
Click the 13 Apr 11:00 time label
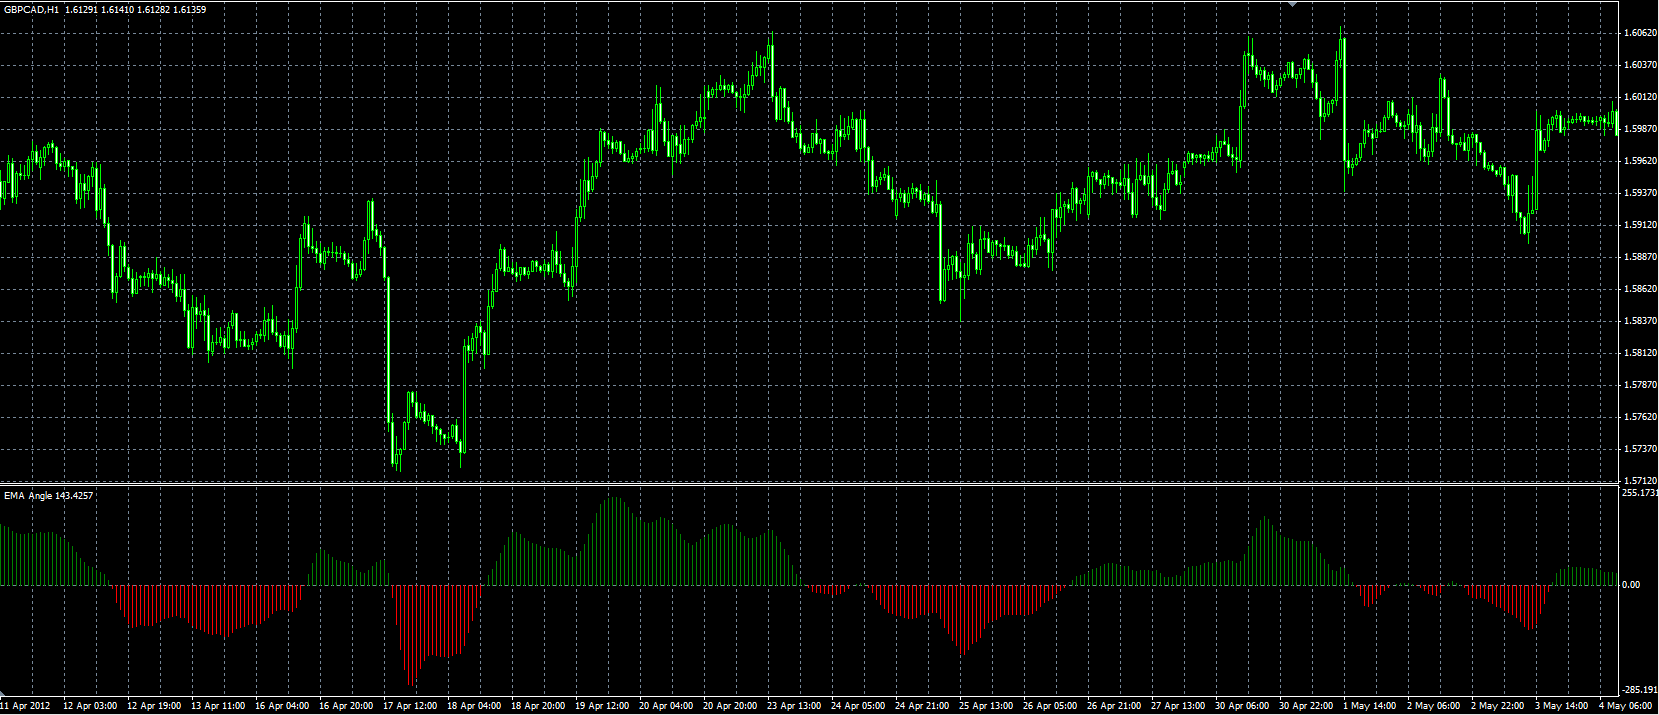[218, 706]
